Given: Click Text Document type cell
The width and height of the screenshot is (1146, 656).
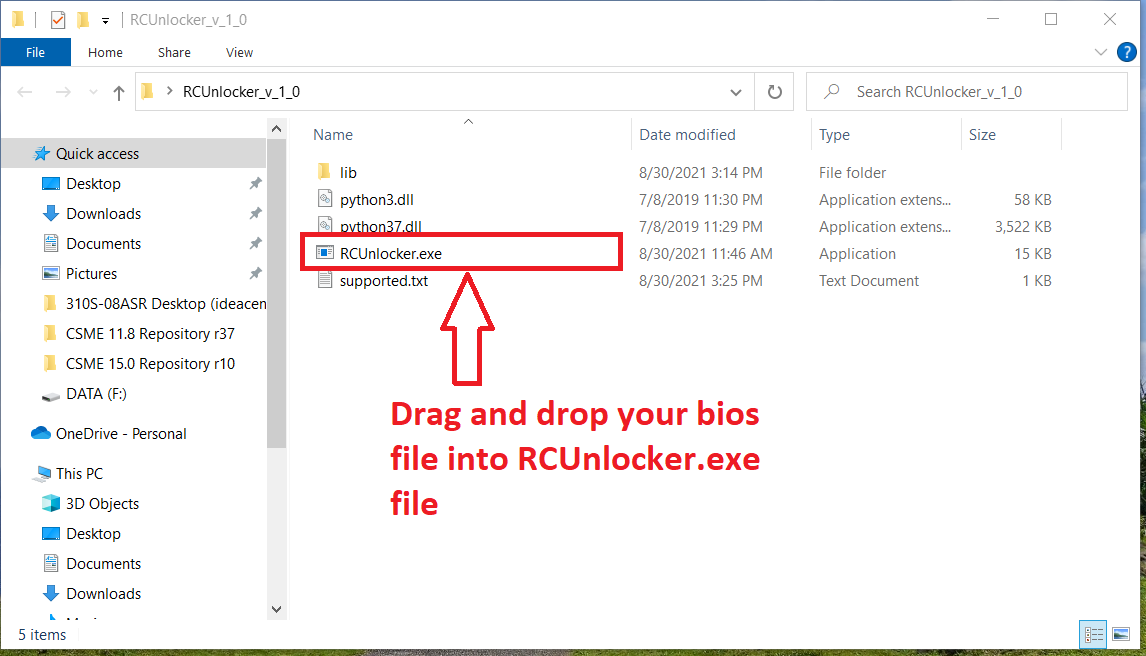Looking at the screenshot, I should (868, 281).
